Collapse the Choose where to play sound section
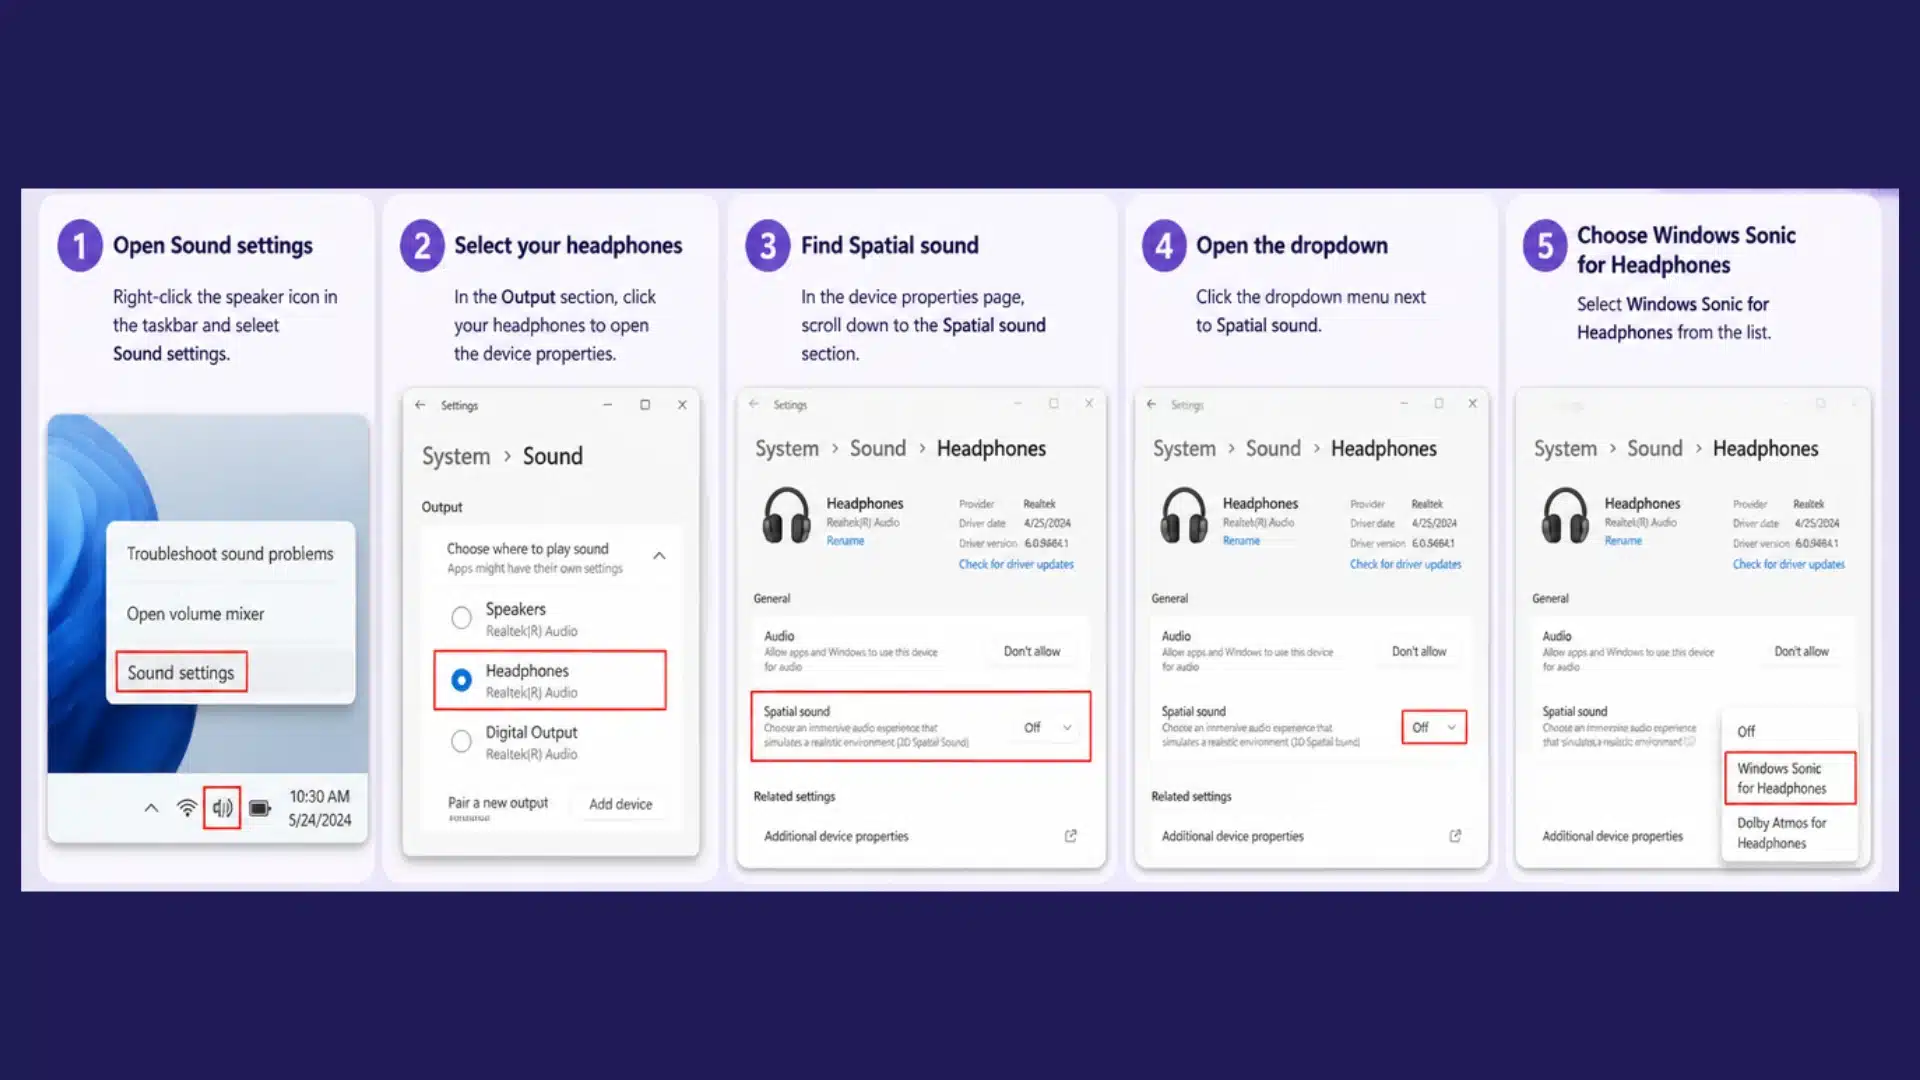1920x1080 pixels. 659,556
